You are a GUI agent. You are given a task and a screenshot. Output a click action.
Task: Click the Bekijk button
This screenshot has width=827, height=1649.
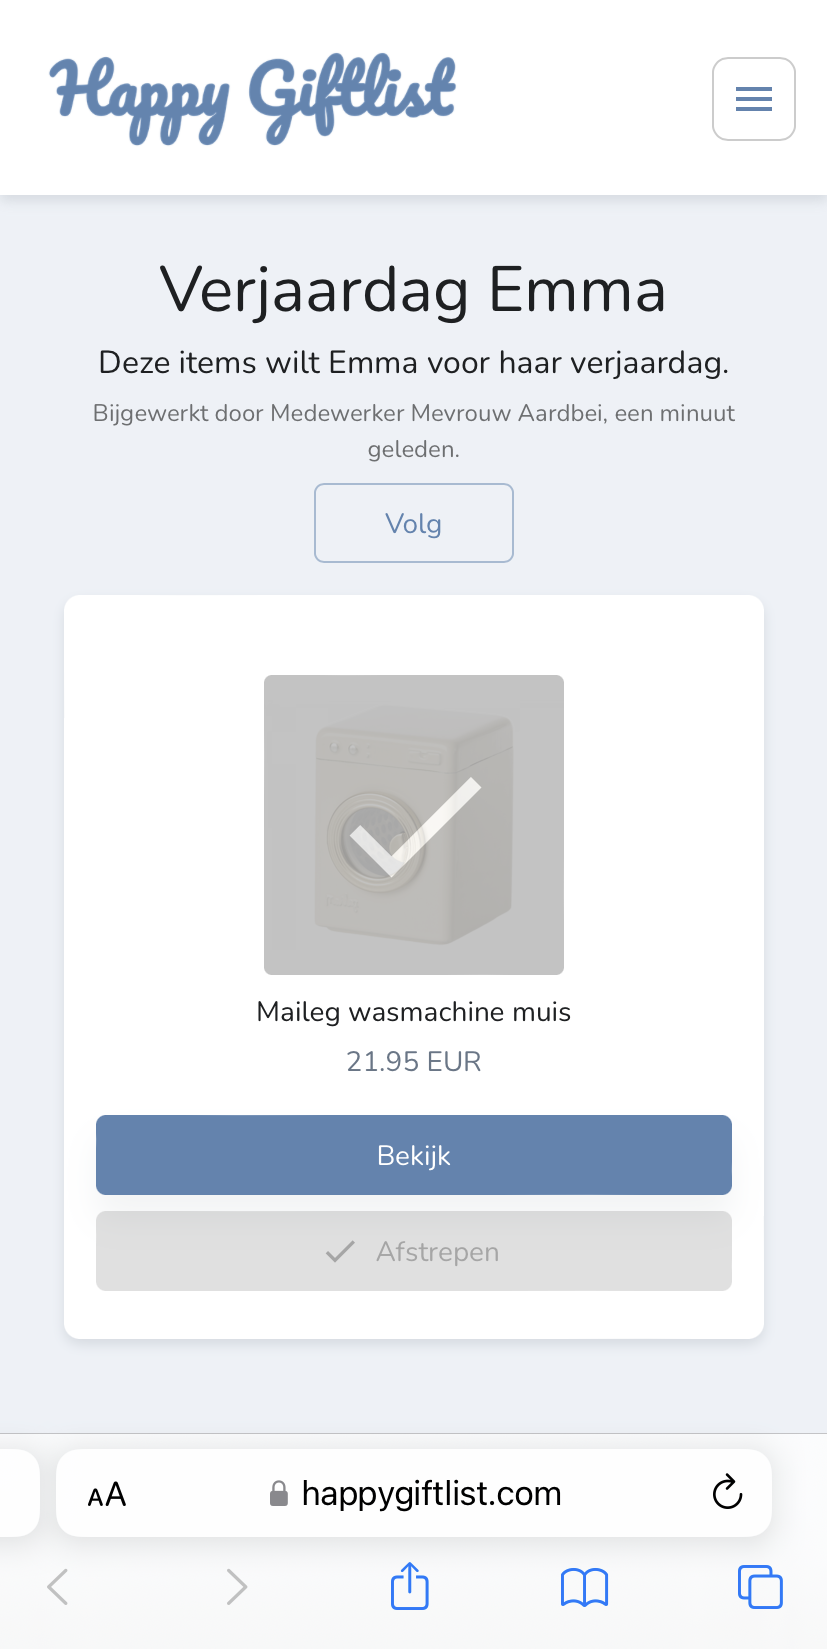click(x=414, y=1155)
